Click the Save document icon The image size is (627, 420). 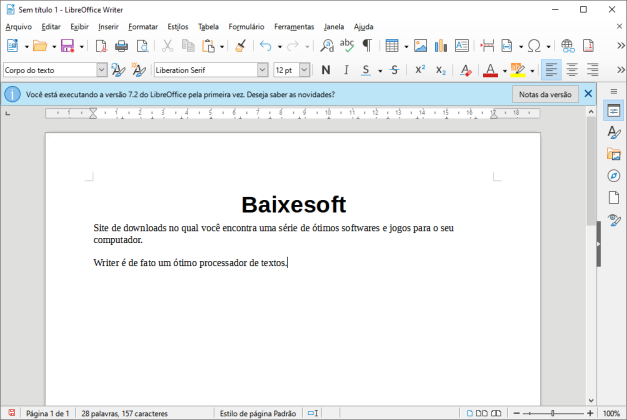click(x=68, y=46)
